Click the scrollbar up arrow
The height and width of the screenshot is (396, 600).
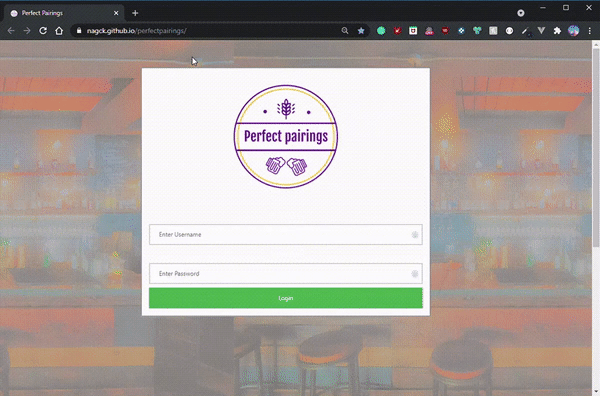click(596, 45)
